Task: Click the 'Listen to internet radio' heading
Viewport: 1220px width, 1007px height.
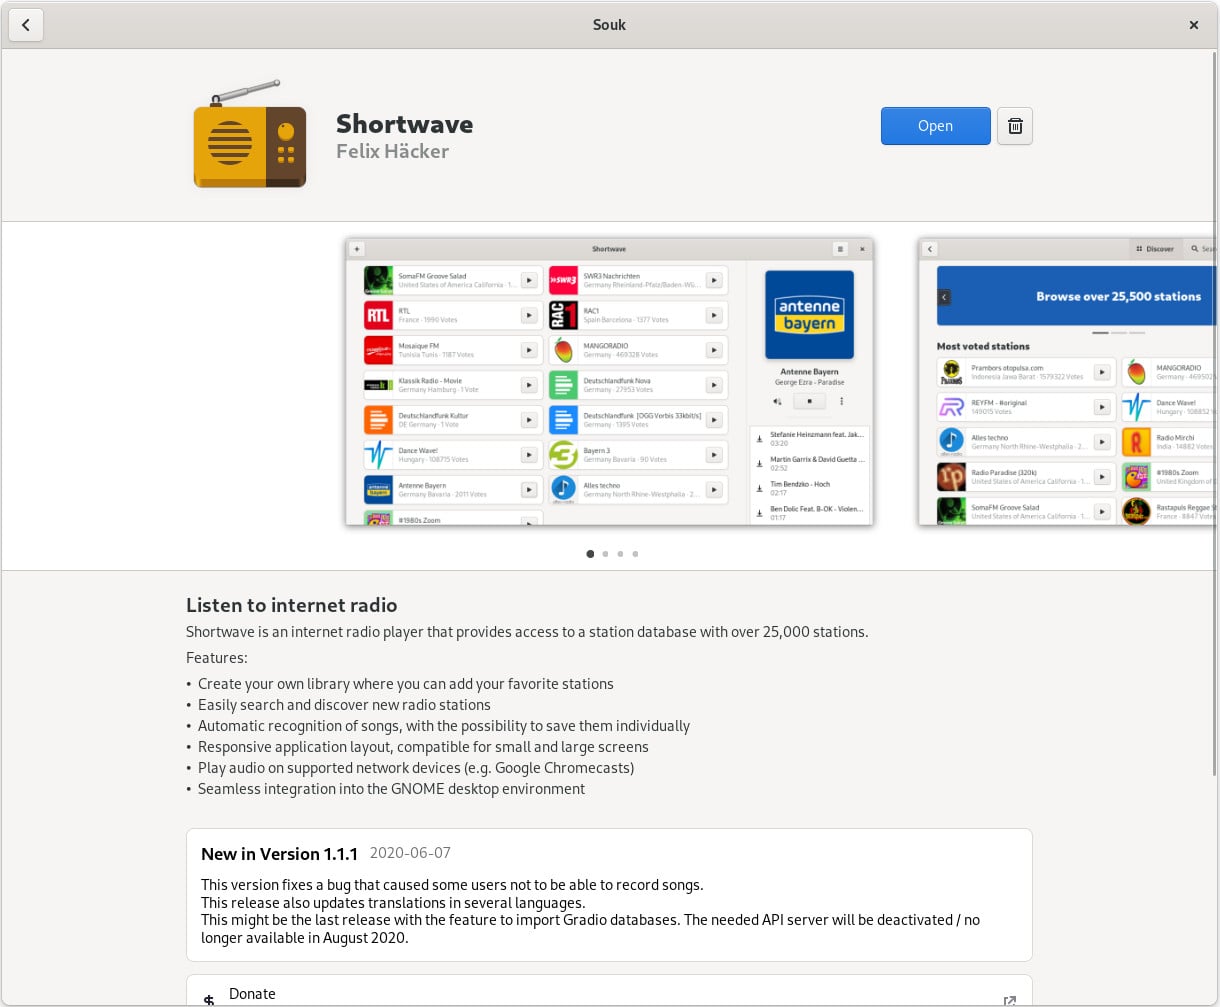Action: [x=291, y=605]
